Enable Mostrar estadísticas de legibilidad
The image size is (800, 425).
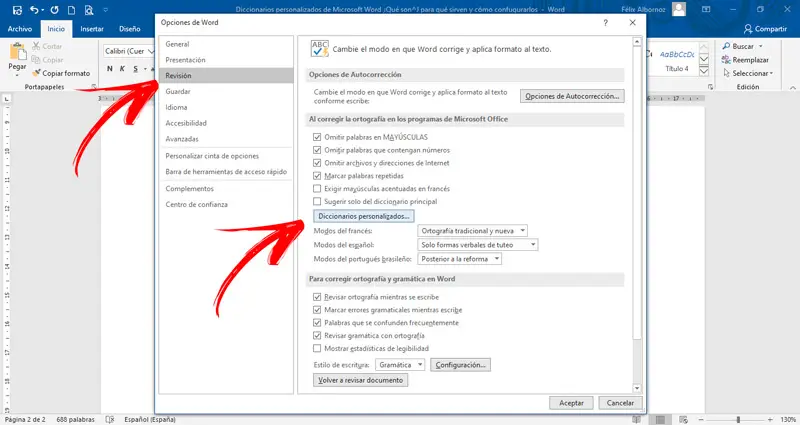317,348
